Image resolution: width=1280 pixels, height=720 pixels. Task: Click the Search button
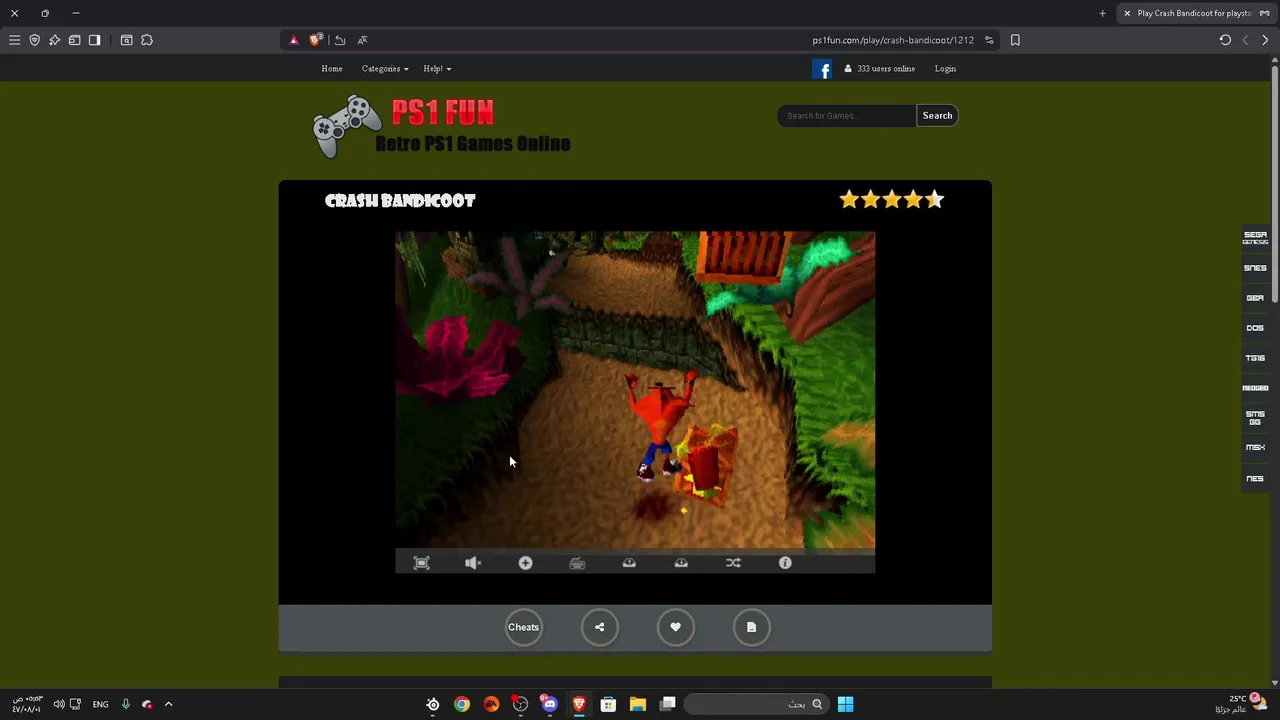pyautogui.click(x=937, y=115)
